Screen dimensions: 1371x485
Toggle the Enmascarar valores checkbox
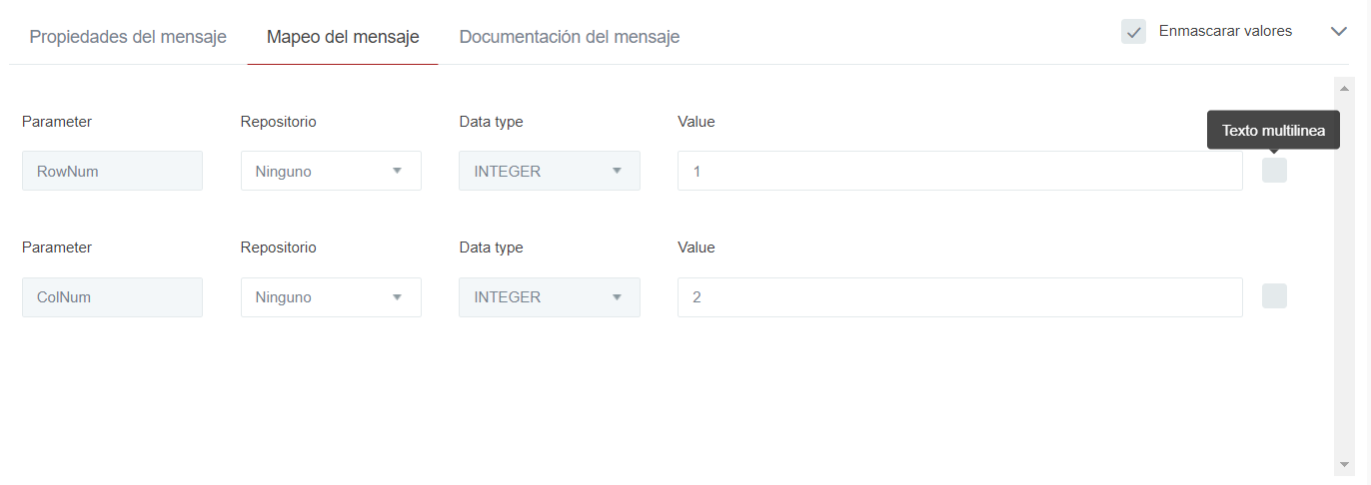pos(1133,32)
